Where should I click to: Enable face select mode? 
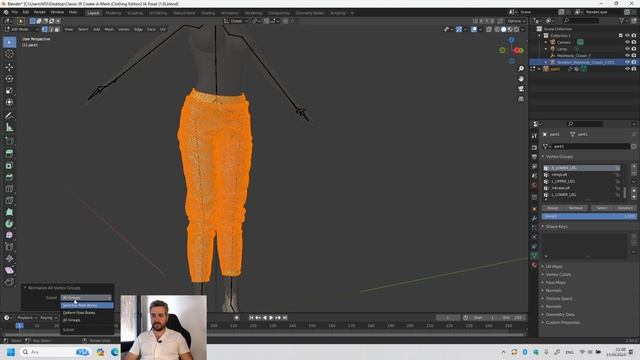click(57, 29)
